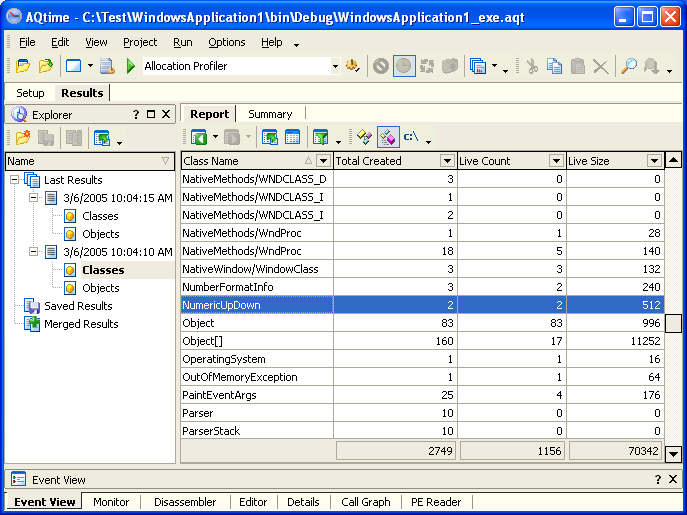Open the Allocation Profiler dropdown list

coord(335,66)
